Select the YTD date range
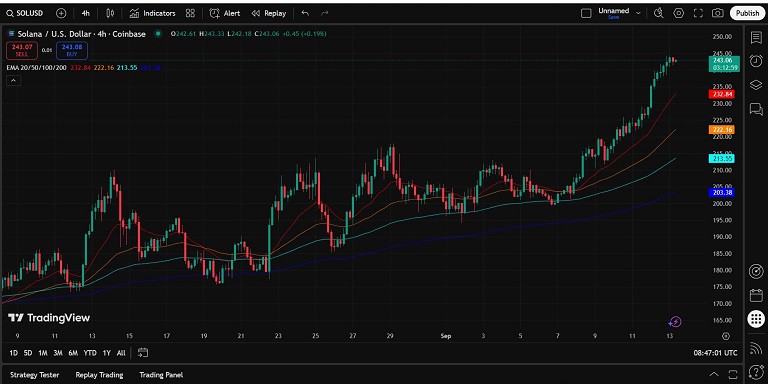 [x=90, y=353]
